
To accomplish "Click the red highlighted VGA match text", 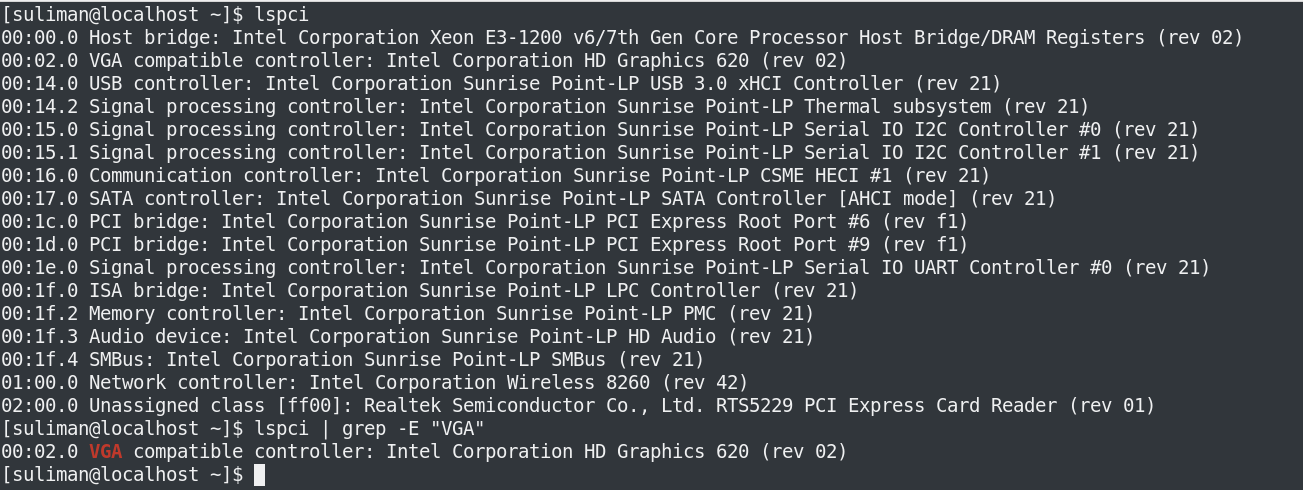I will point(106,452).
